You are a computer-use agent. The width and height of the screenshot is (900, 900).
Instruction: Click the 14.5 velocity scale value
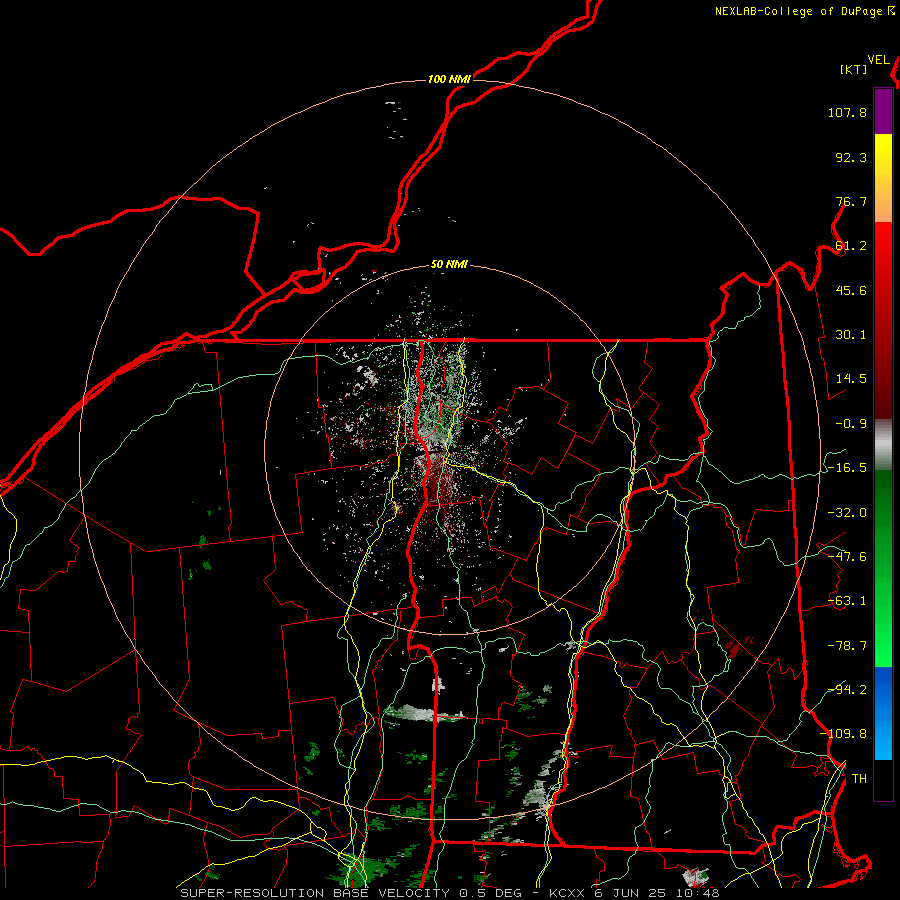pos(851,379)
